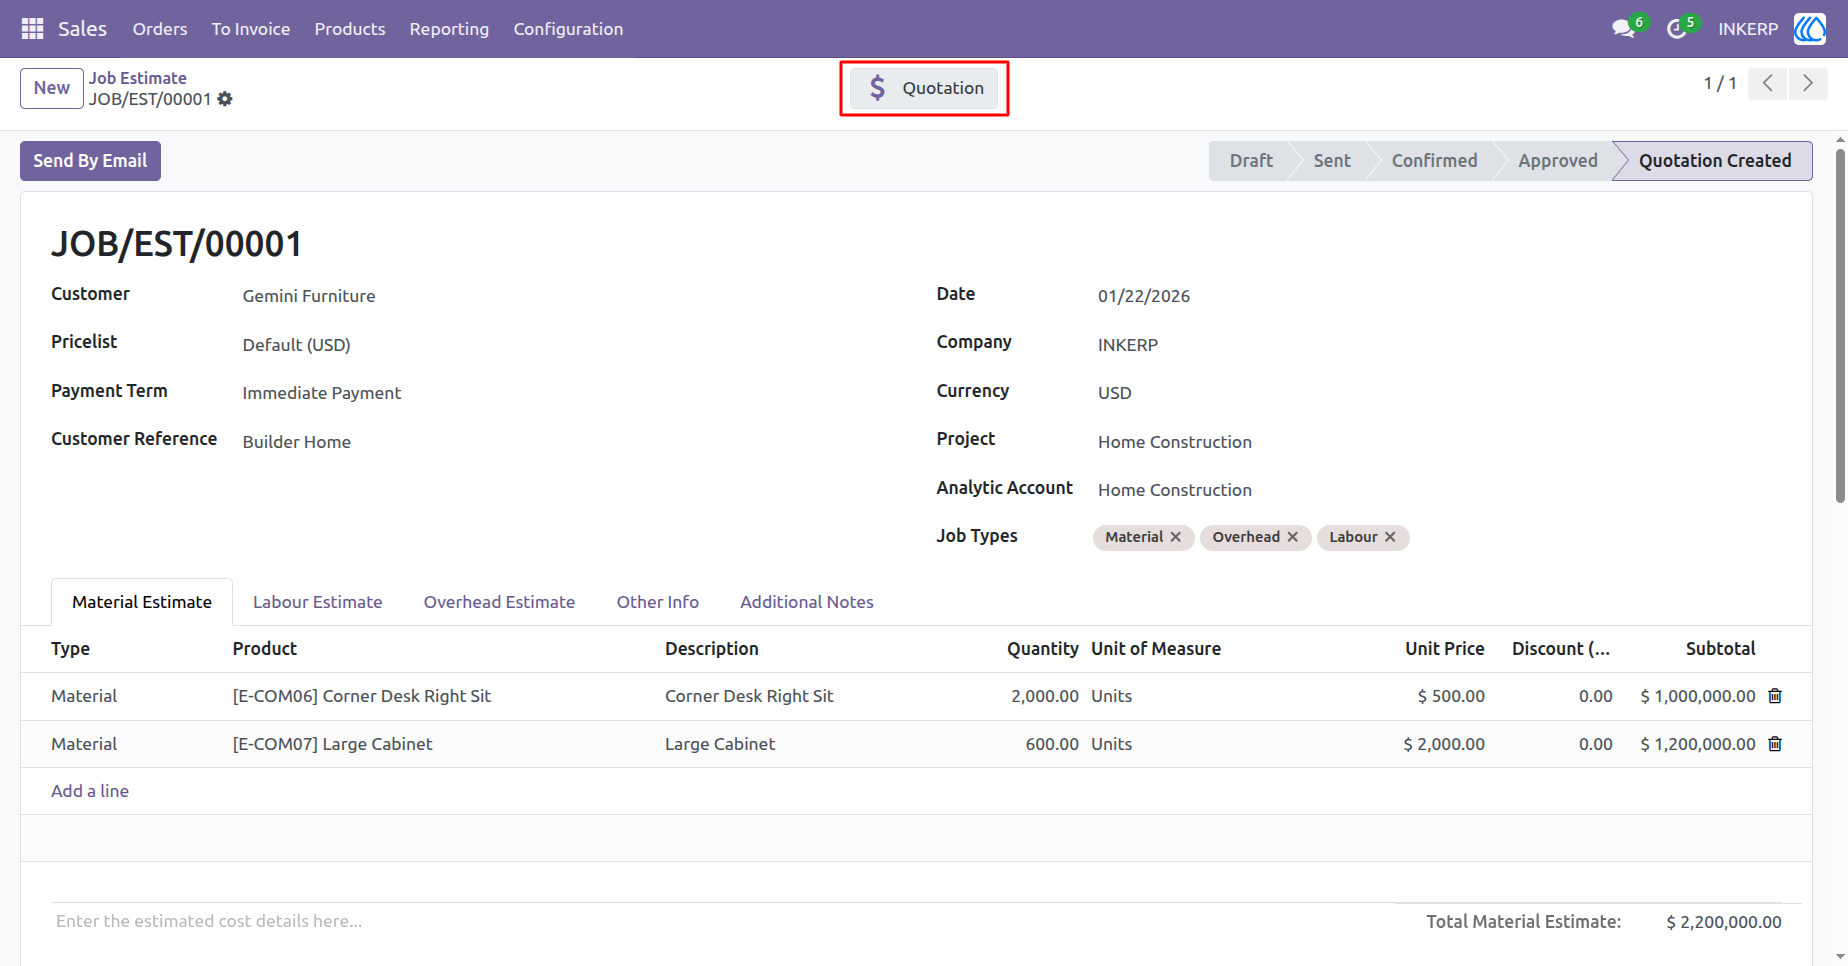Edit the Date field 01/22/2026
Screen dimensions: 1848x966
[x=1144, y=296]
